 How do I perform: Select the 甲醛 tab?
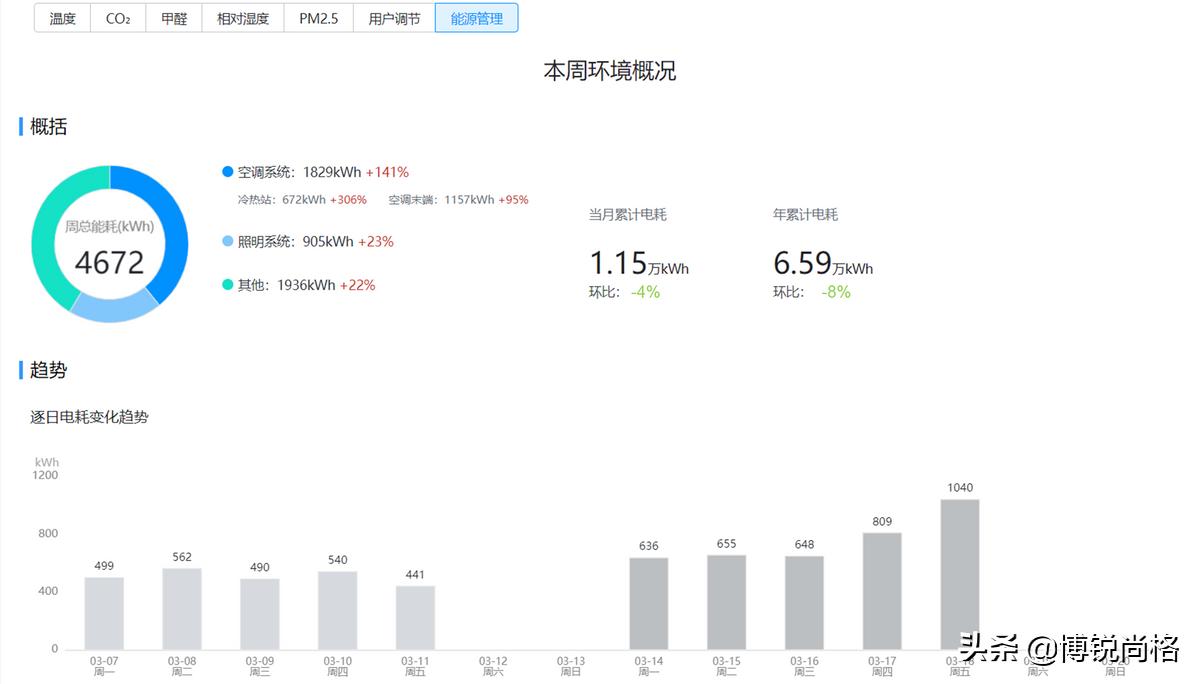172,17
